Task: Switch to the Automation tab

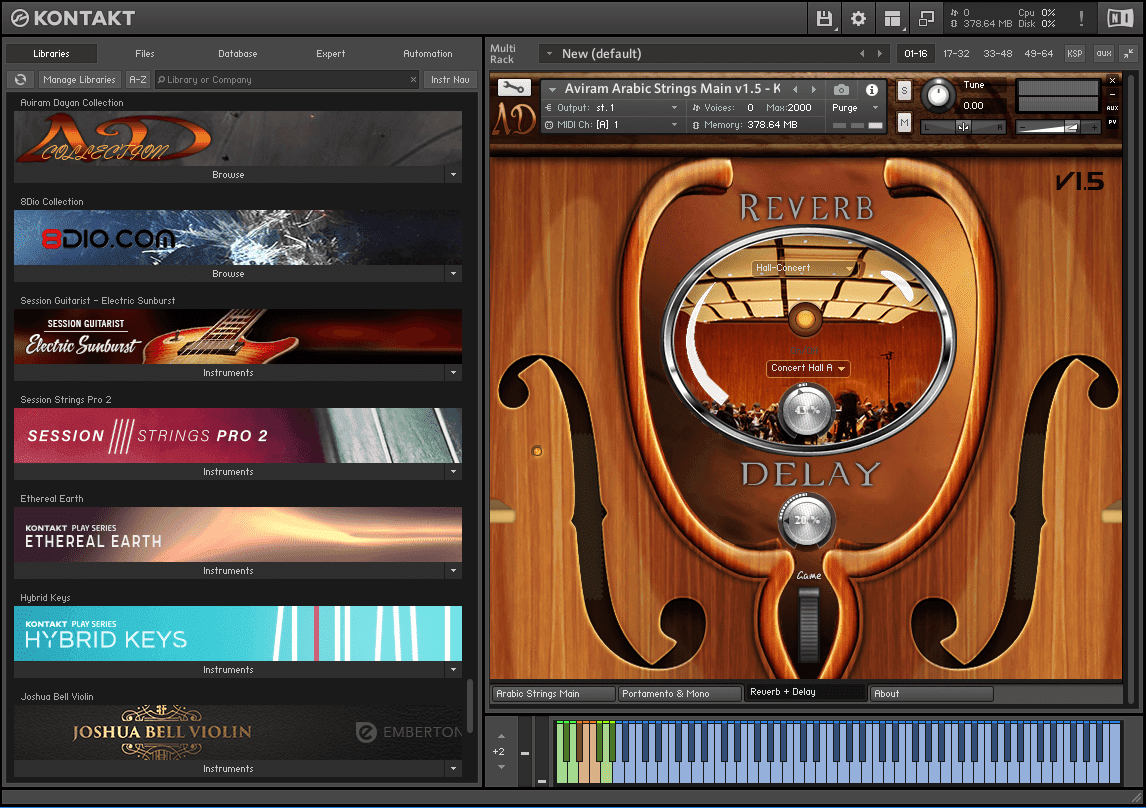Action: pos(428,53)
